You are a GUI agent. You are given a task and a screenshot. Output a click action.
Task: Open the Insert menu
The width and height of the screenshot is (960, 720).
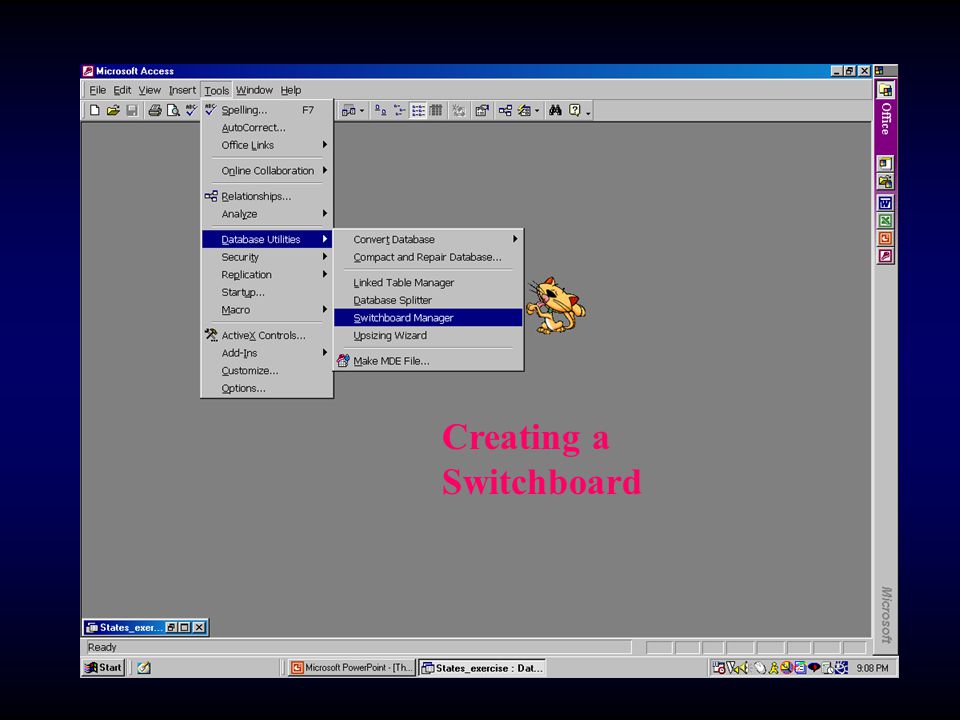pos(182,91)
